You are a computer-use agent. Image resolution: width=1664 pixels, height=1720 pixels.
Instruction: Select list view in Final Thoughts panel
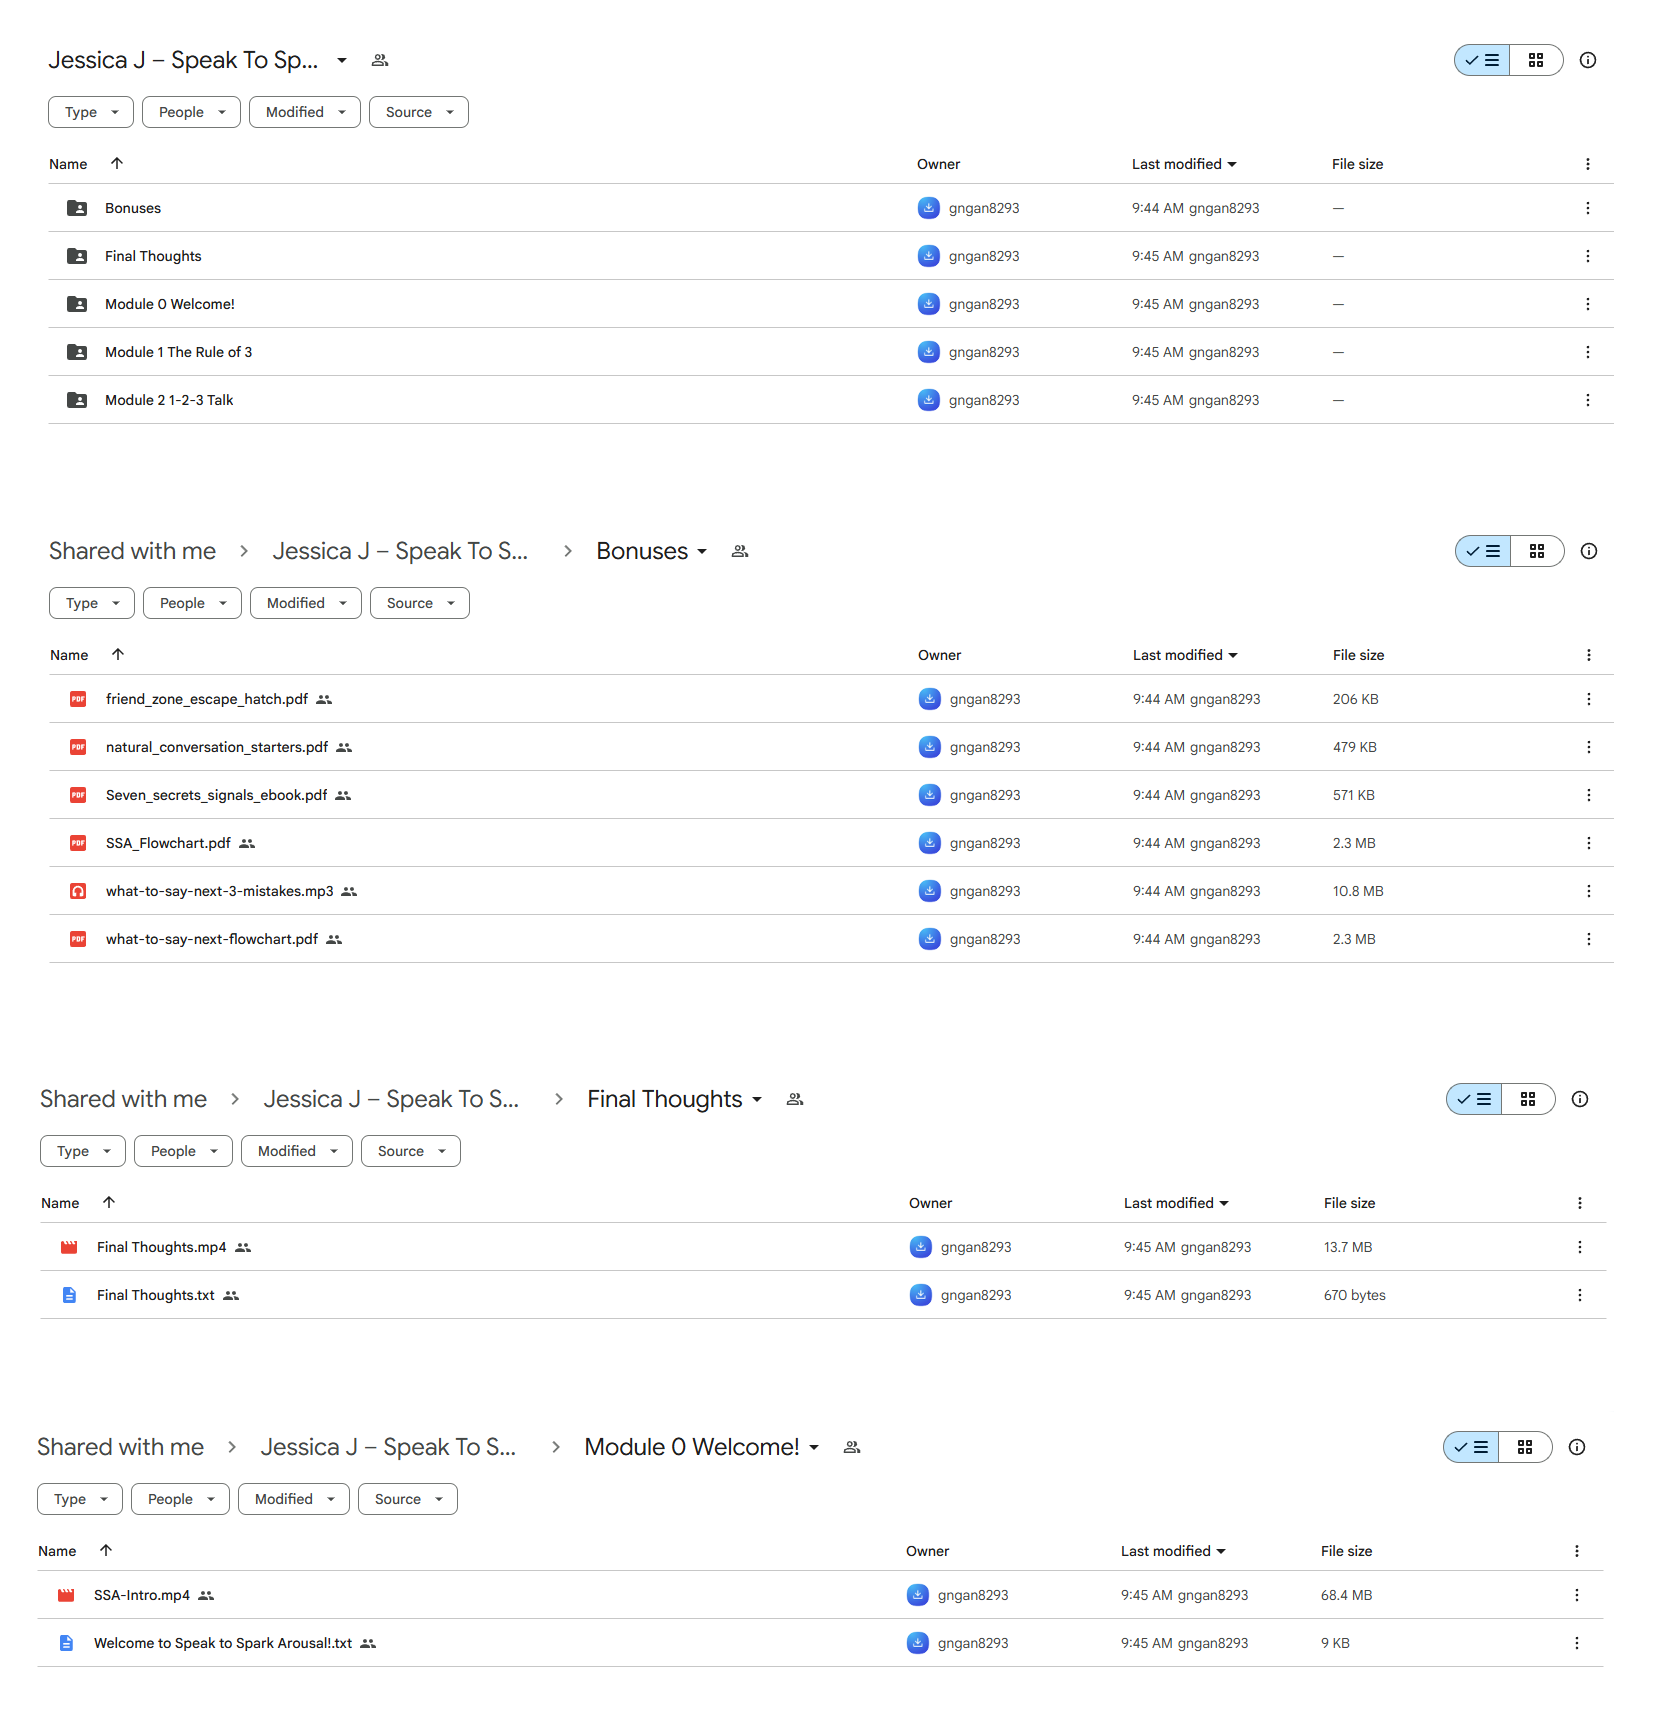[x=1474, y=1099]
